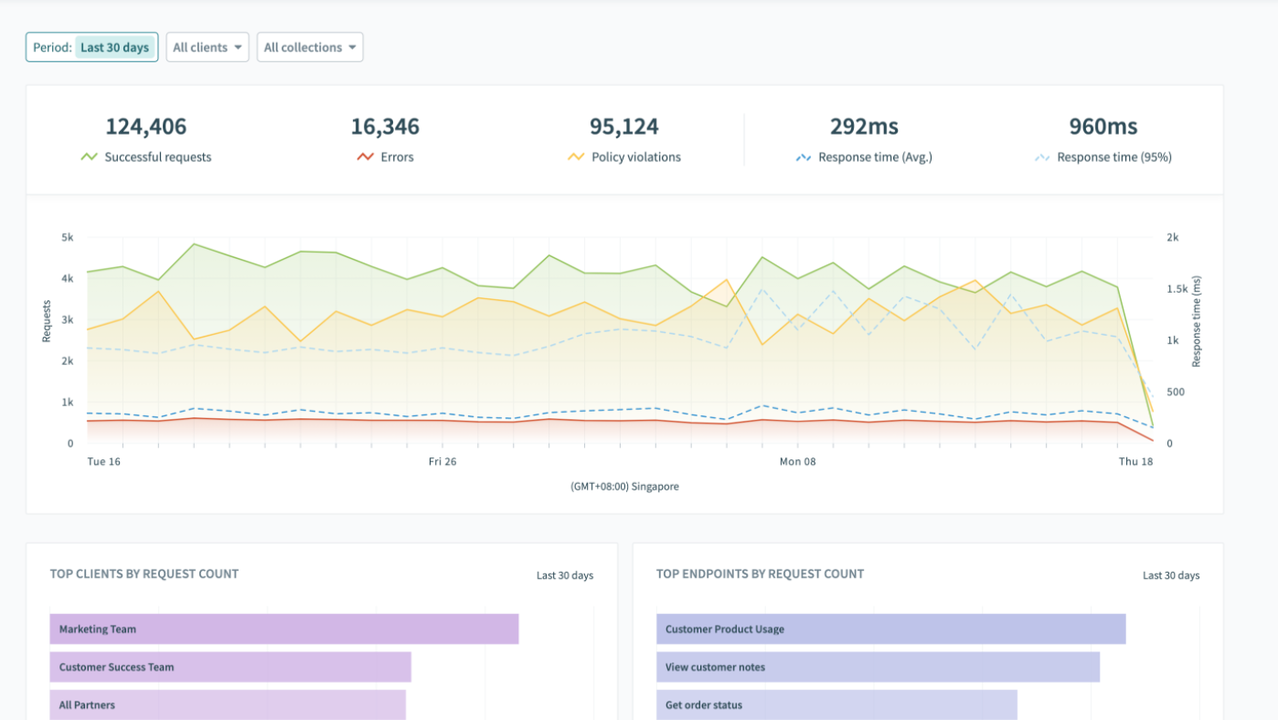Click the Mon 08 date on chart axis
Image resolution: width=1278 pixels, height=720 pixels.
tap(797, 462)
